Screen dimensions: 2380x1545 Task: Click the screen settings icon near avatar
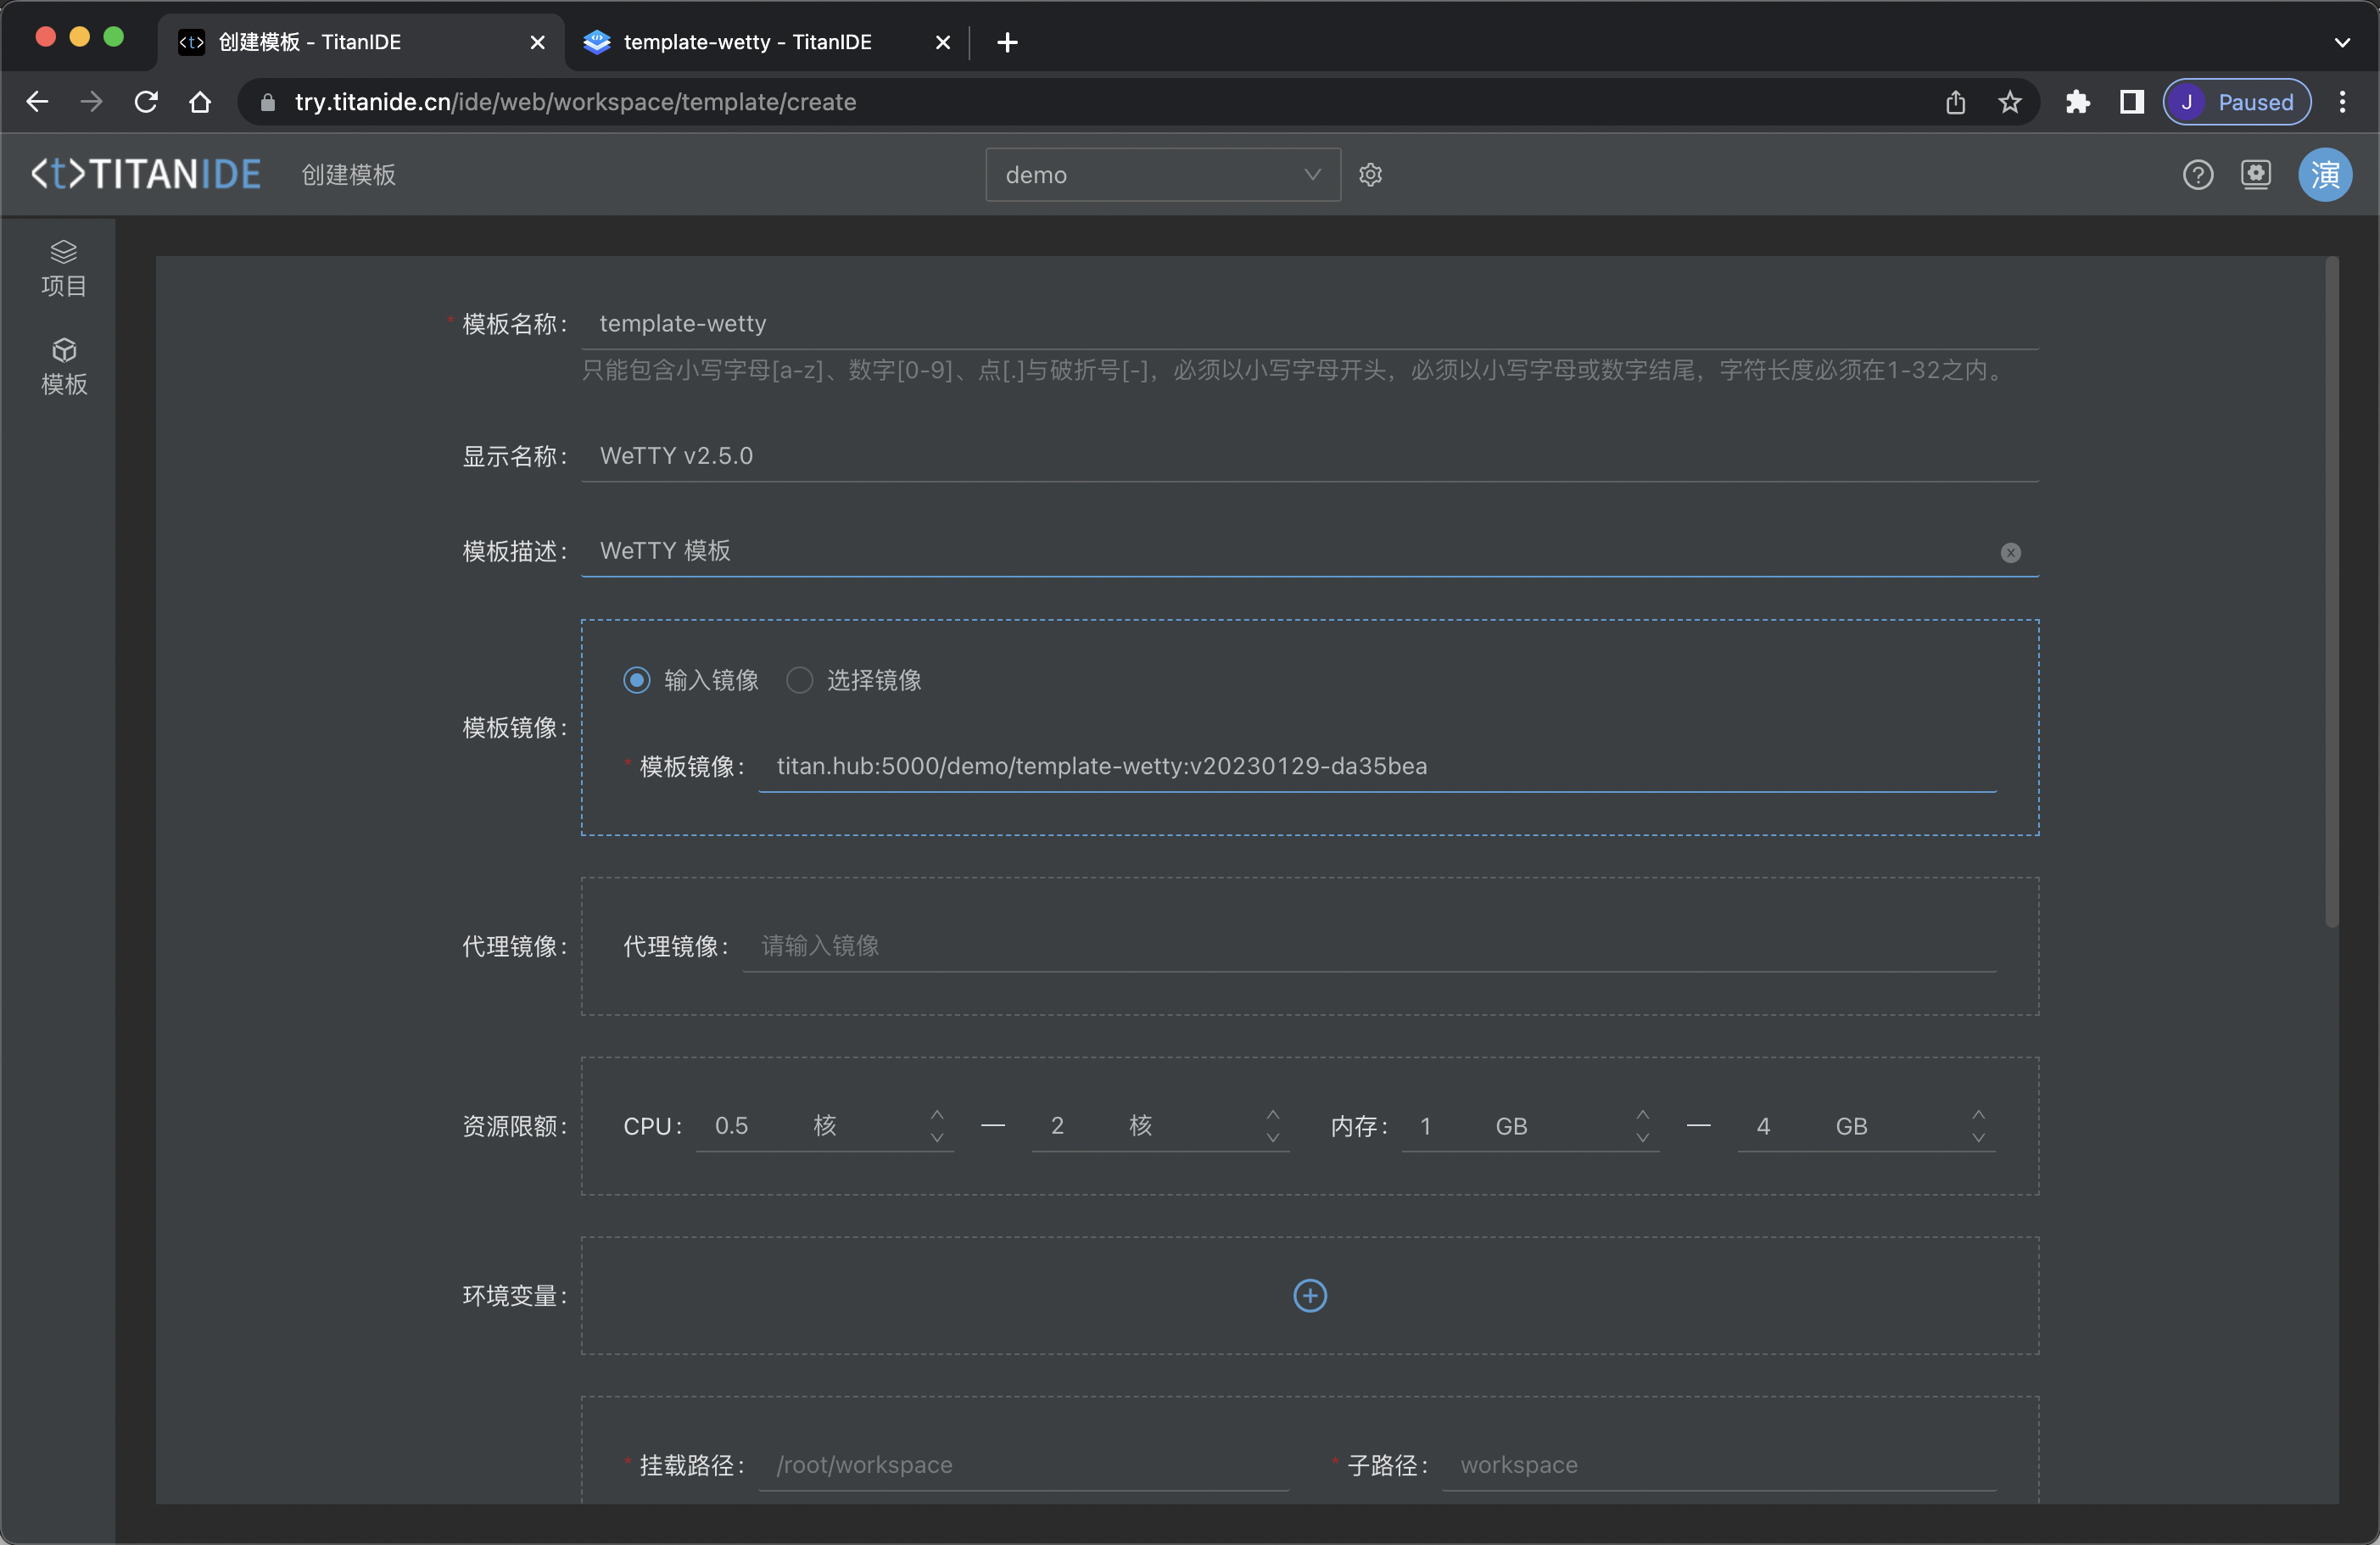click(x=2255, y=175)
